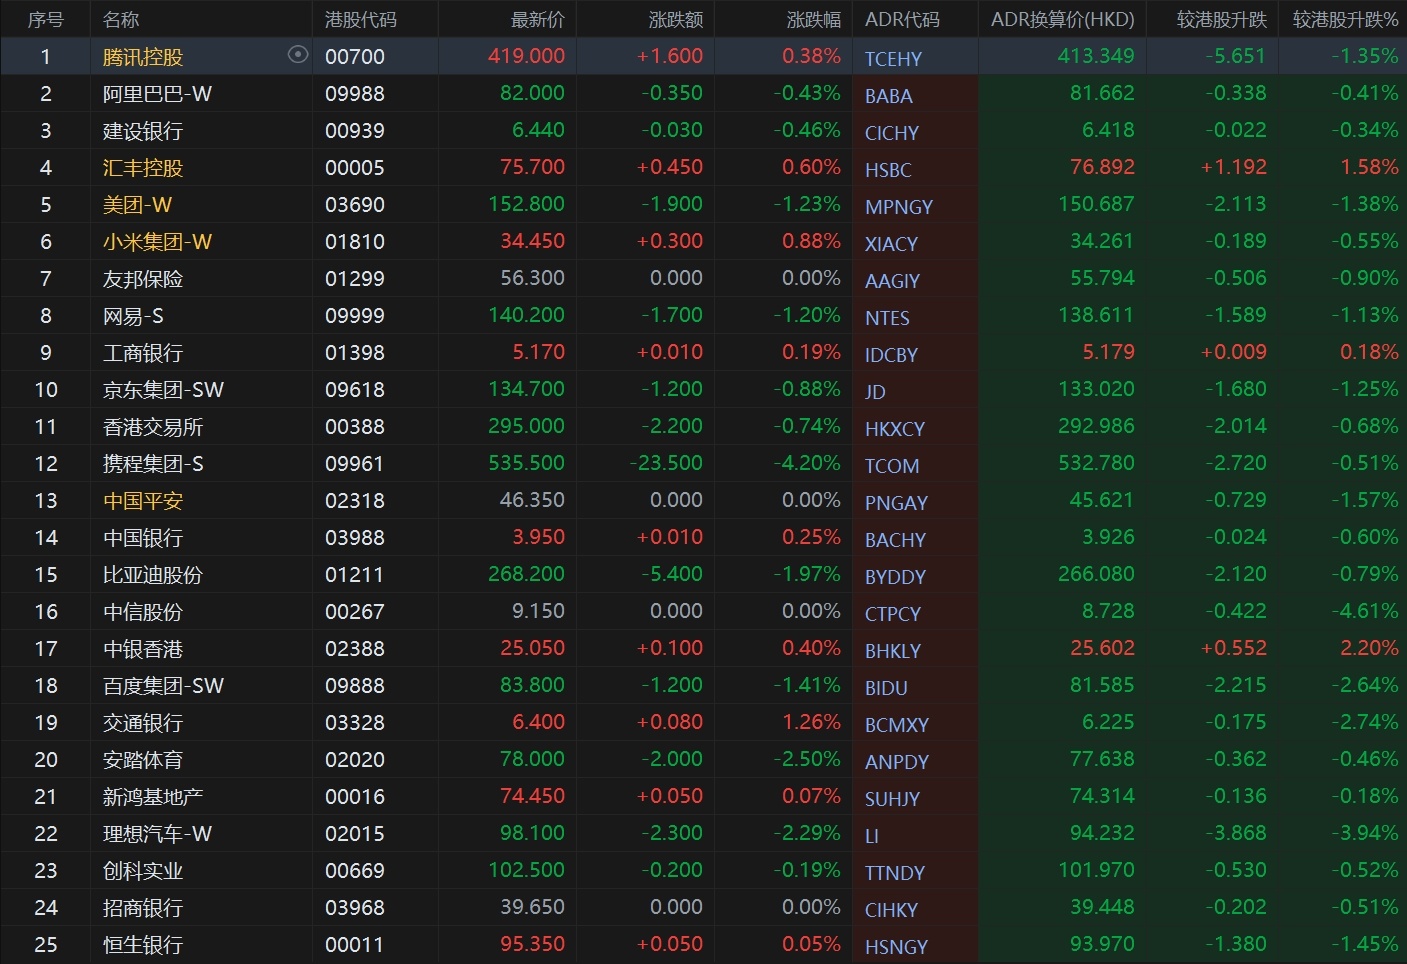
Task: Click the 理想汽车-W name
Action: click(x=157, y=834)
